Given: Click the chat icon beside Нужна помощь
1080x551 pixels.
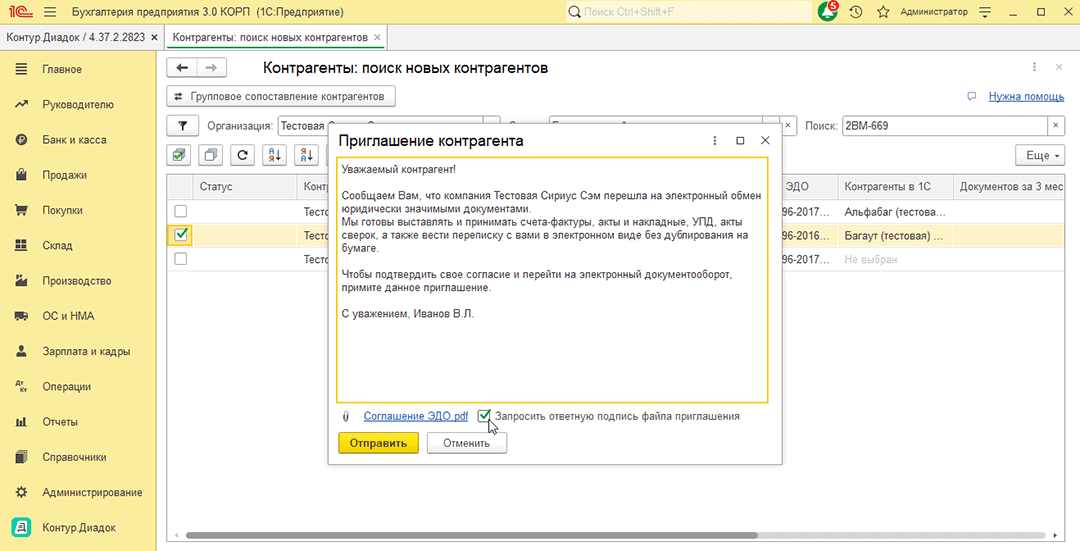Looking at the screenshot, I should click(972, 96).
